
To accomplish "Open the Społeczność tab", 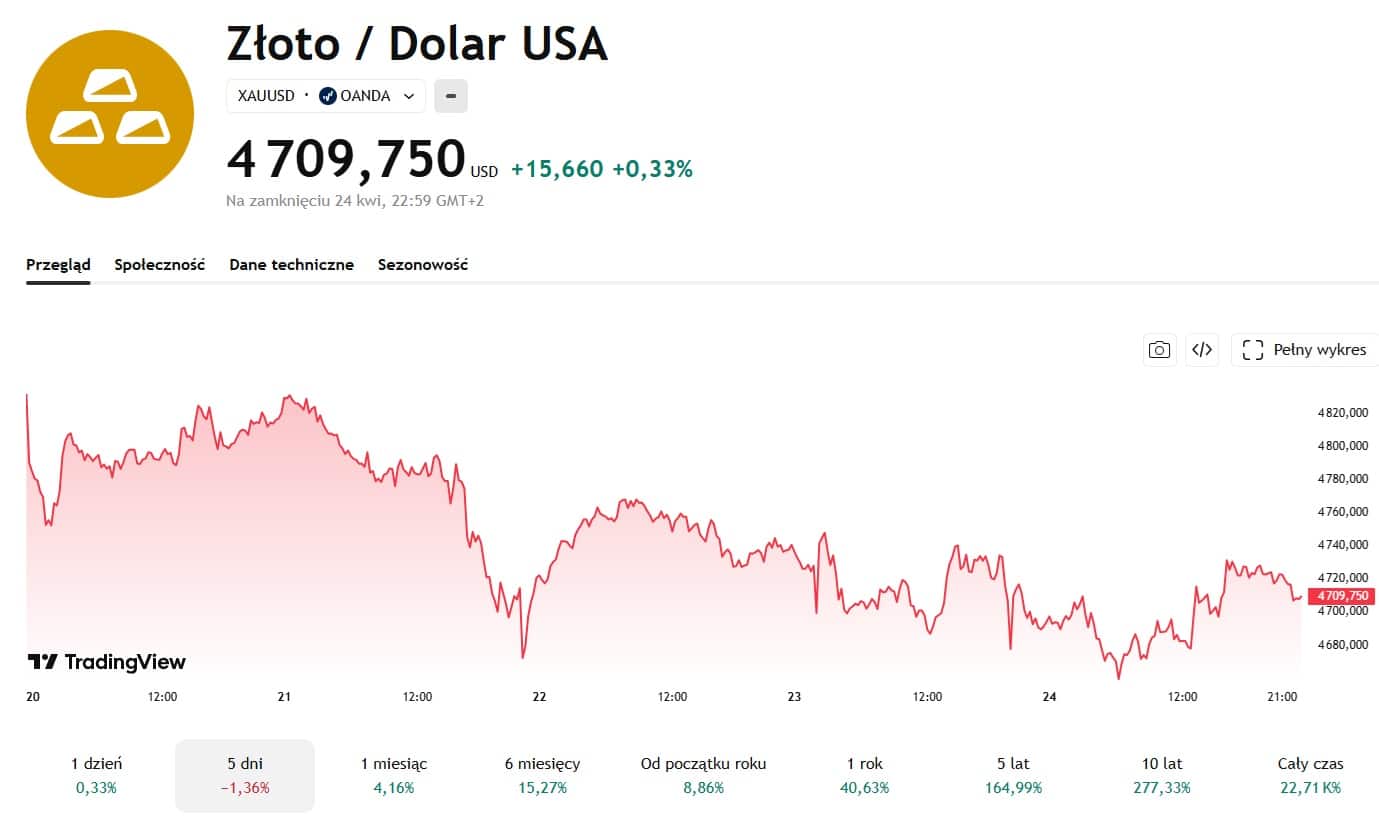I will pyautogui.click(x=160, y=265).
